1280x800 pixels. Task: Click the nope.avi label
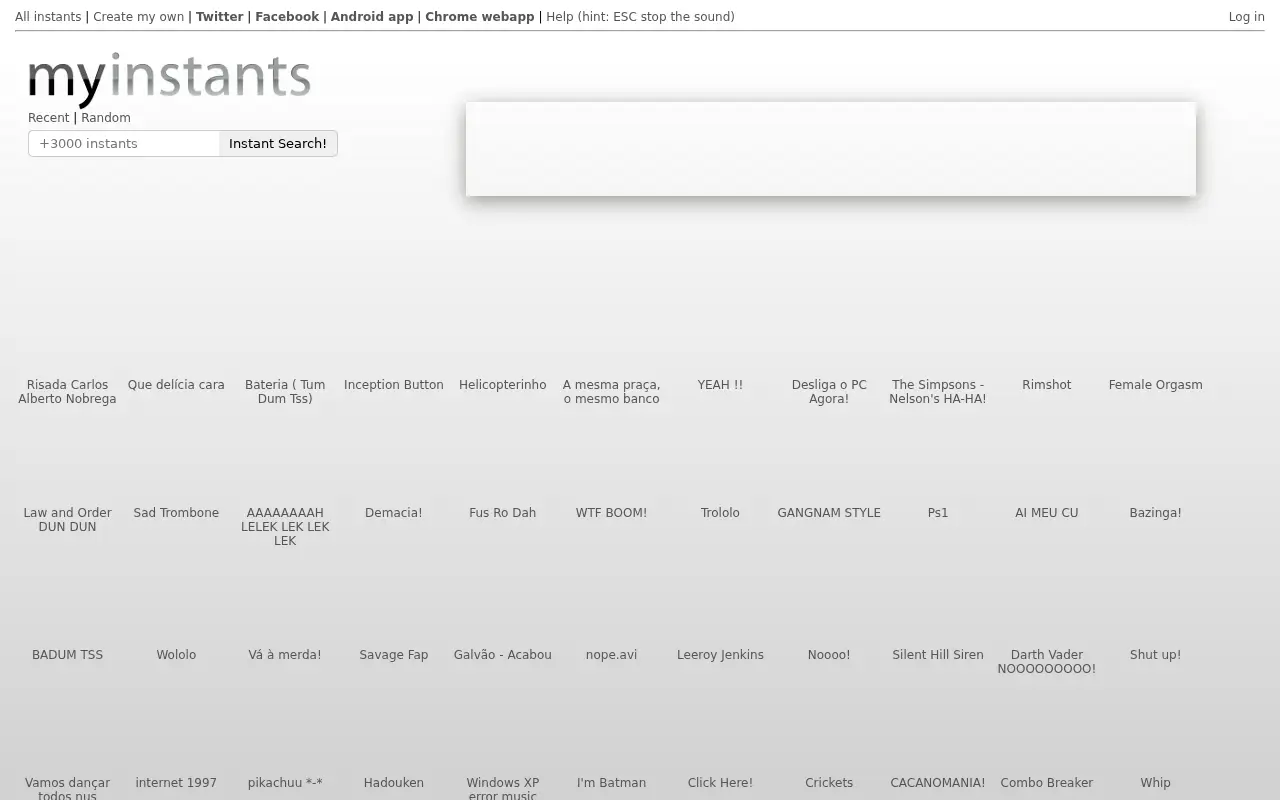click(x=611, y=655)
